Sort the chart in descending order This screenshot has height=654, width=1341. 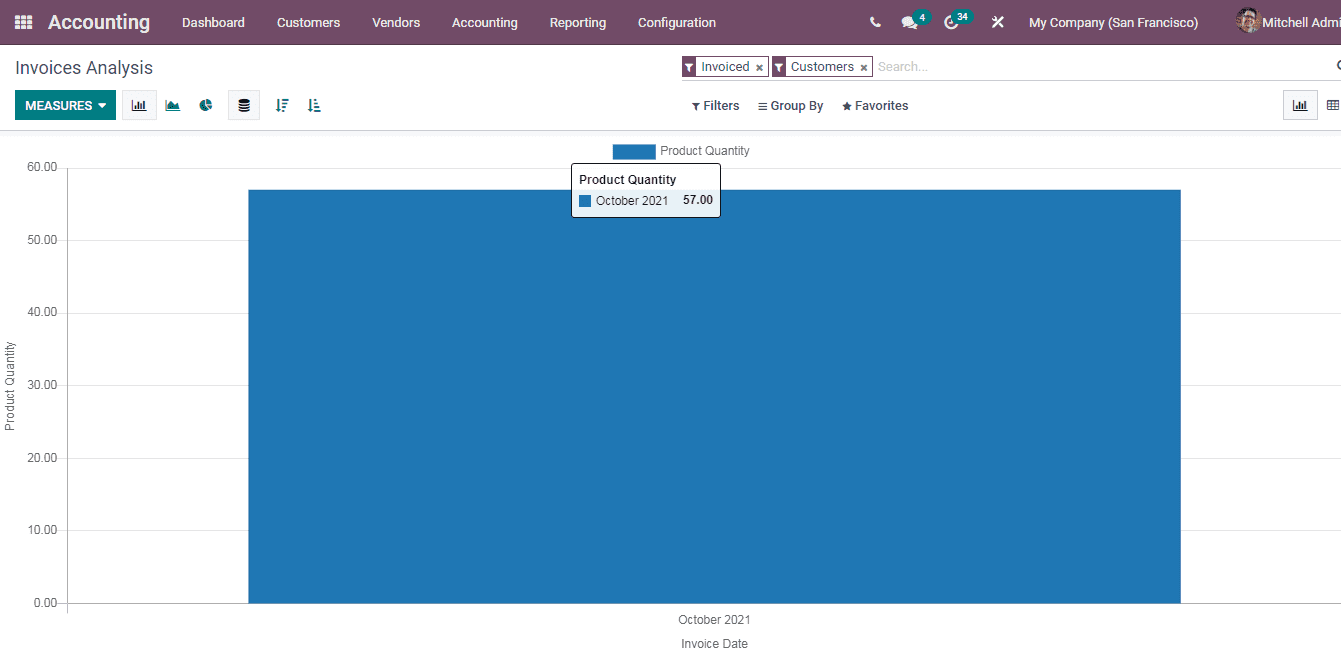coord(281,104)
